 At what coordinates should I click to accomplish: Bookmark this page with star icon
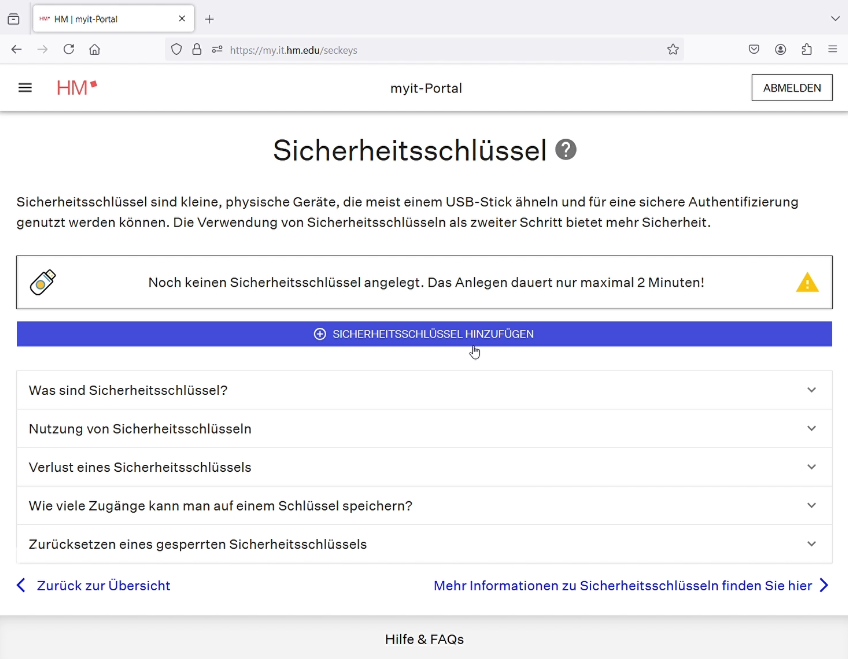(x=673, y=49)
